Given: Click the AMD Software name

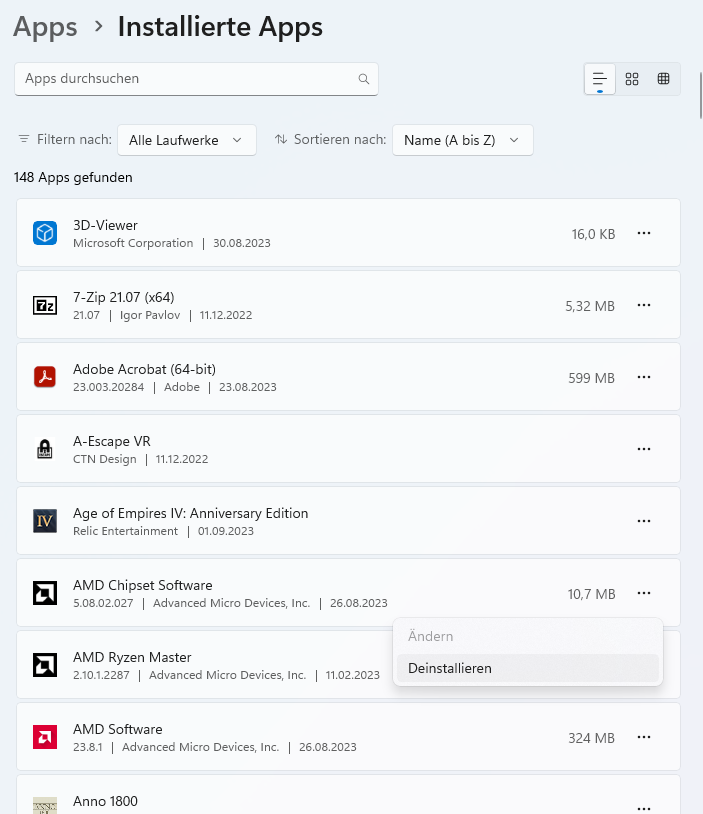Looking at the screenshot, I should [118, 729].
